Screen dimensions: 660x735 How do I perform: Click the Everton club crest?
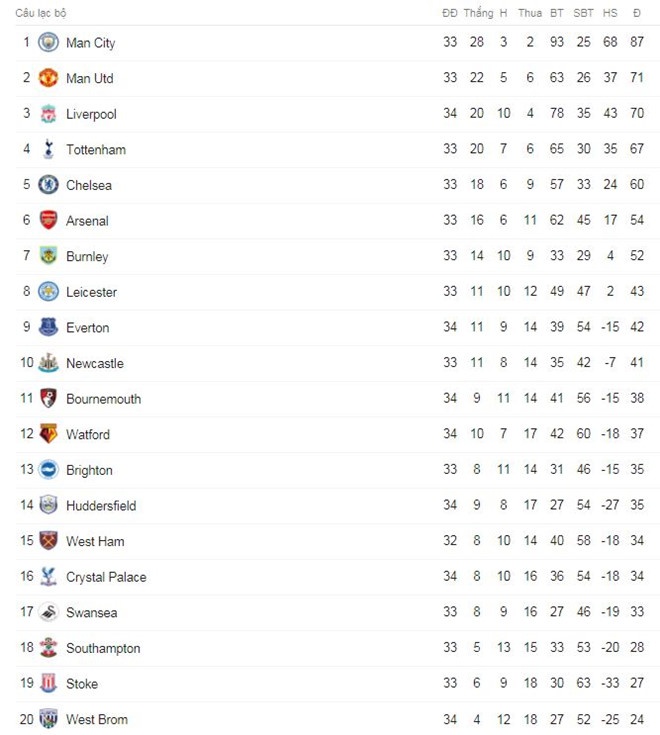pyautogui.click(x=48, y=327)
